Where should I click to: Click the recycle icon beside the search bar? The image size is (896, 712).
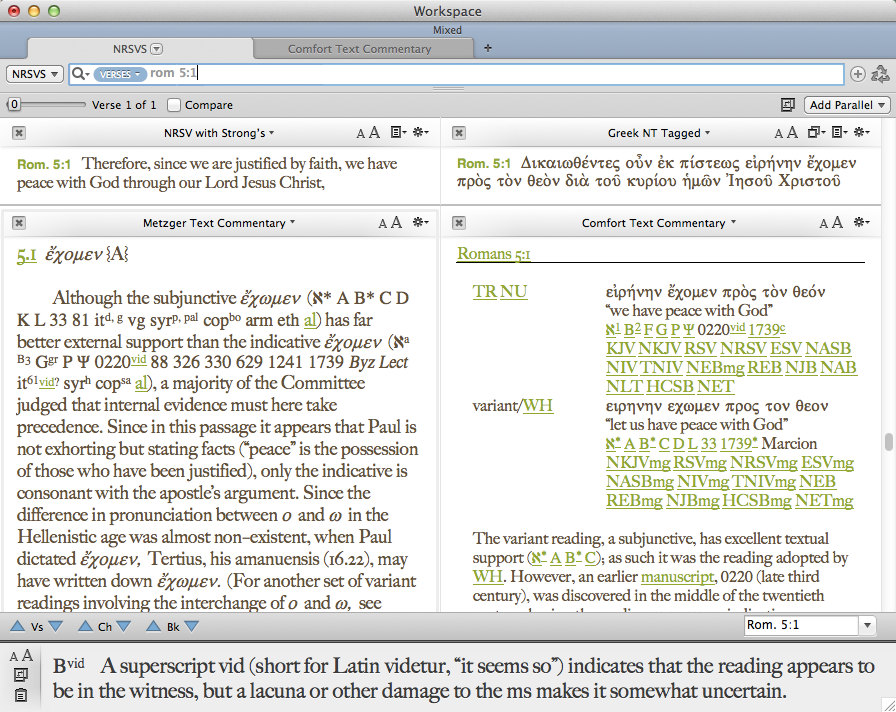[880, 74]
